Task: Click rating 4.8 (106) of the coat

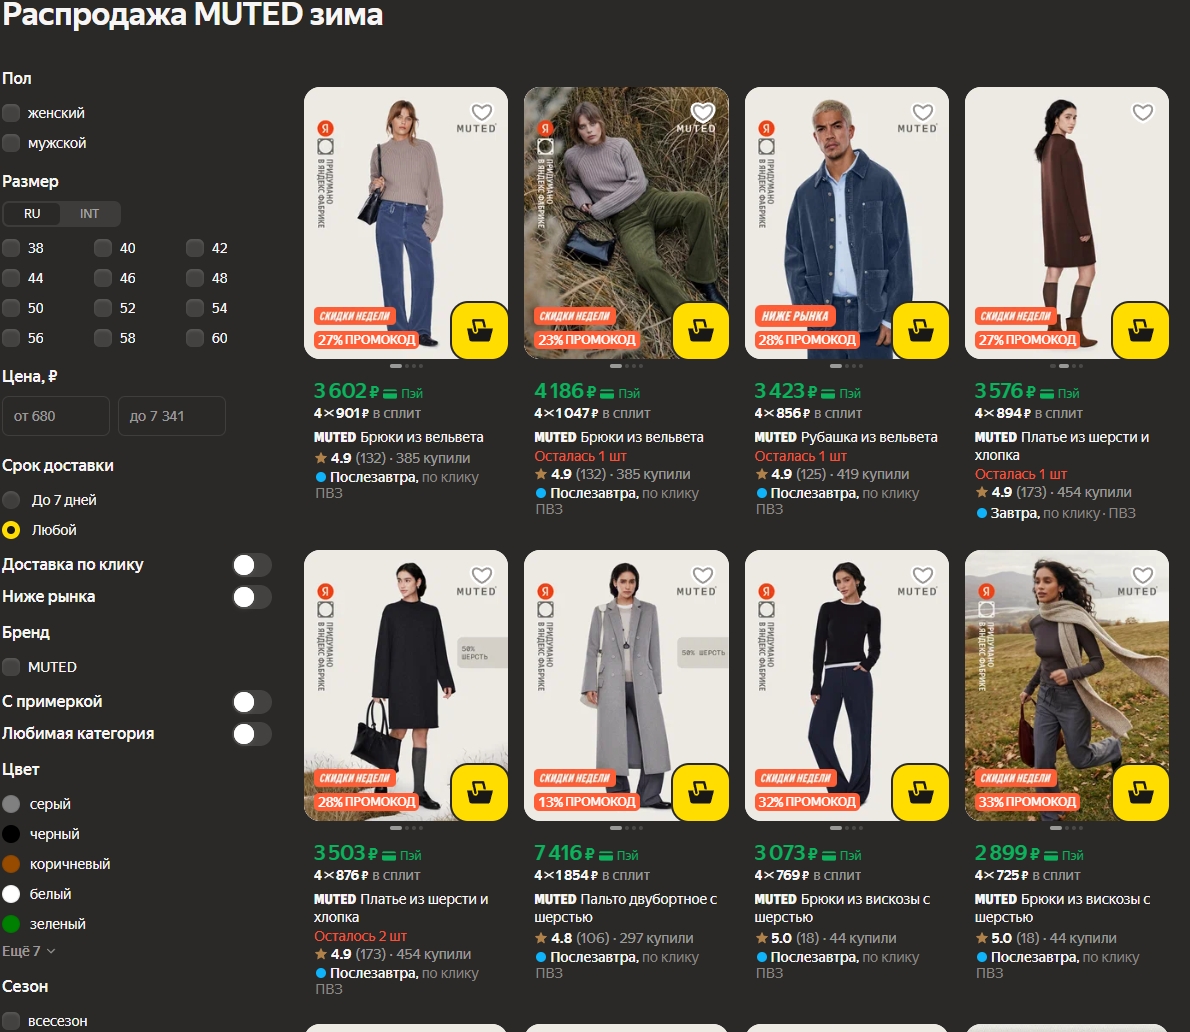Action: [x=571, y=938]
